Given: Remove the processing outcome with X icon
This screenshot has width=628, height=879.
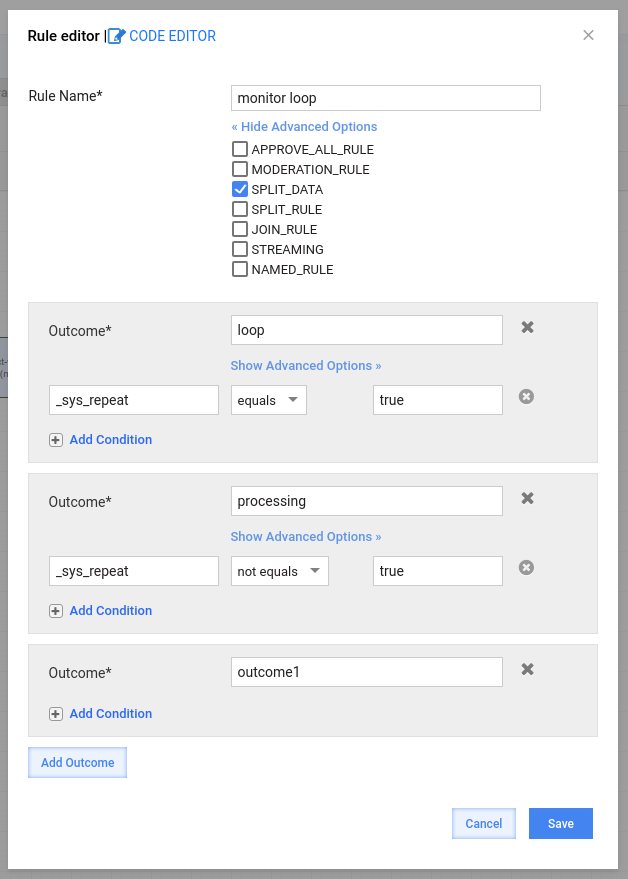Looking at the screenshot, I should tap(527, 498).
